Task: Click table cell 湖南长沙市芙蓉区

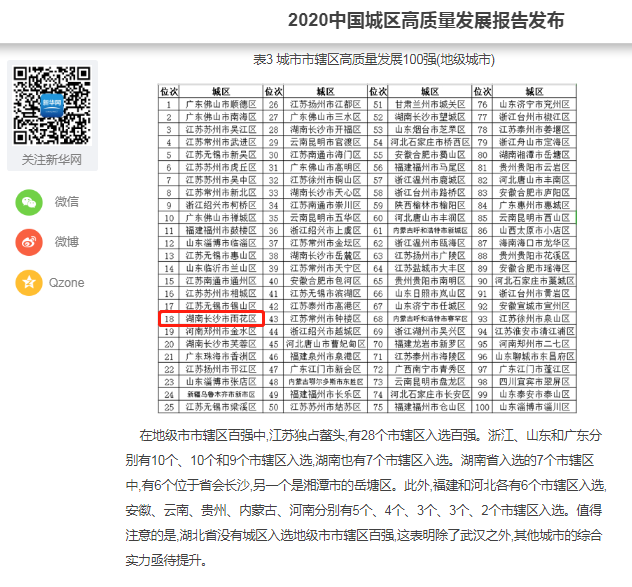Action: click(221, 344)
